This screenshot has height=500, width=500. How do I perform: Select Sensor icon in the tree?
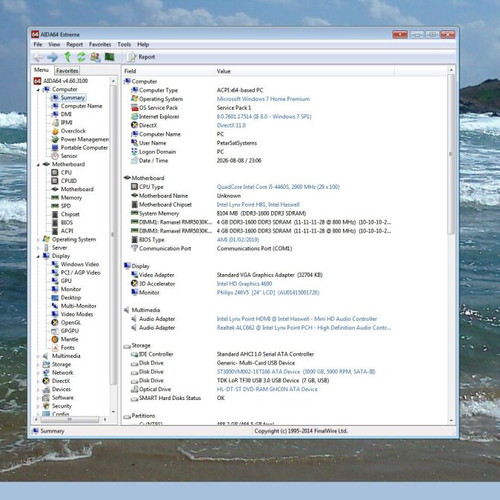pyautogui.click(x=55, y=156)
